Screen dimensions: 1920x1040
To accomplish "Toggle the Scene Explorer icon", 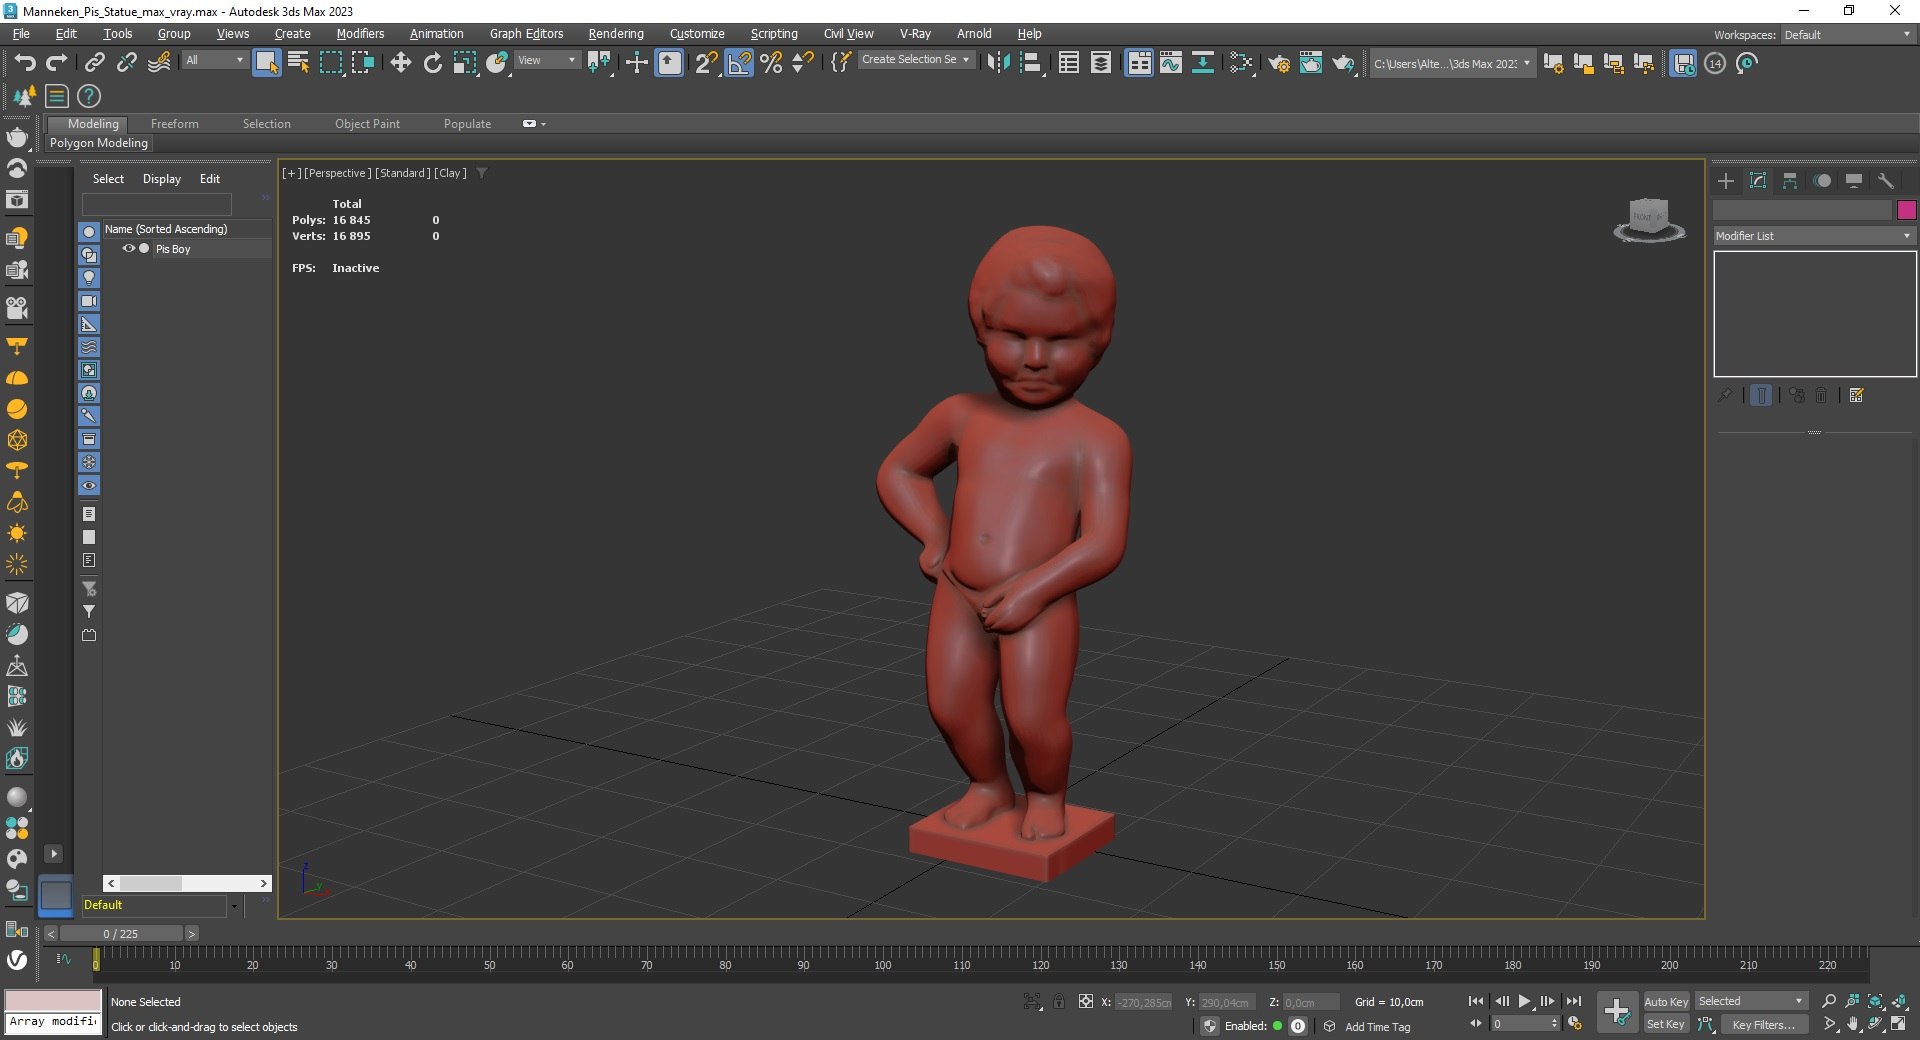I will [x=1069, y=63].
